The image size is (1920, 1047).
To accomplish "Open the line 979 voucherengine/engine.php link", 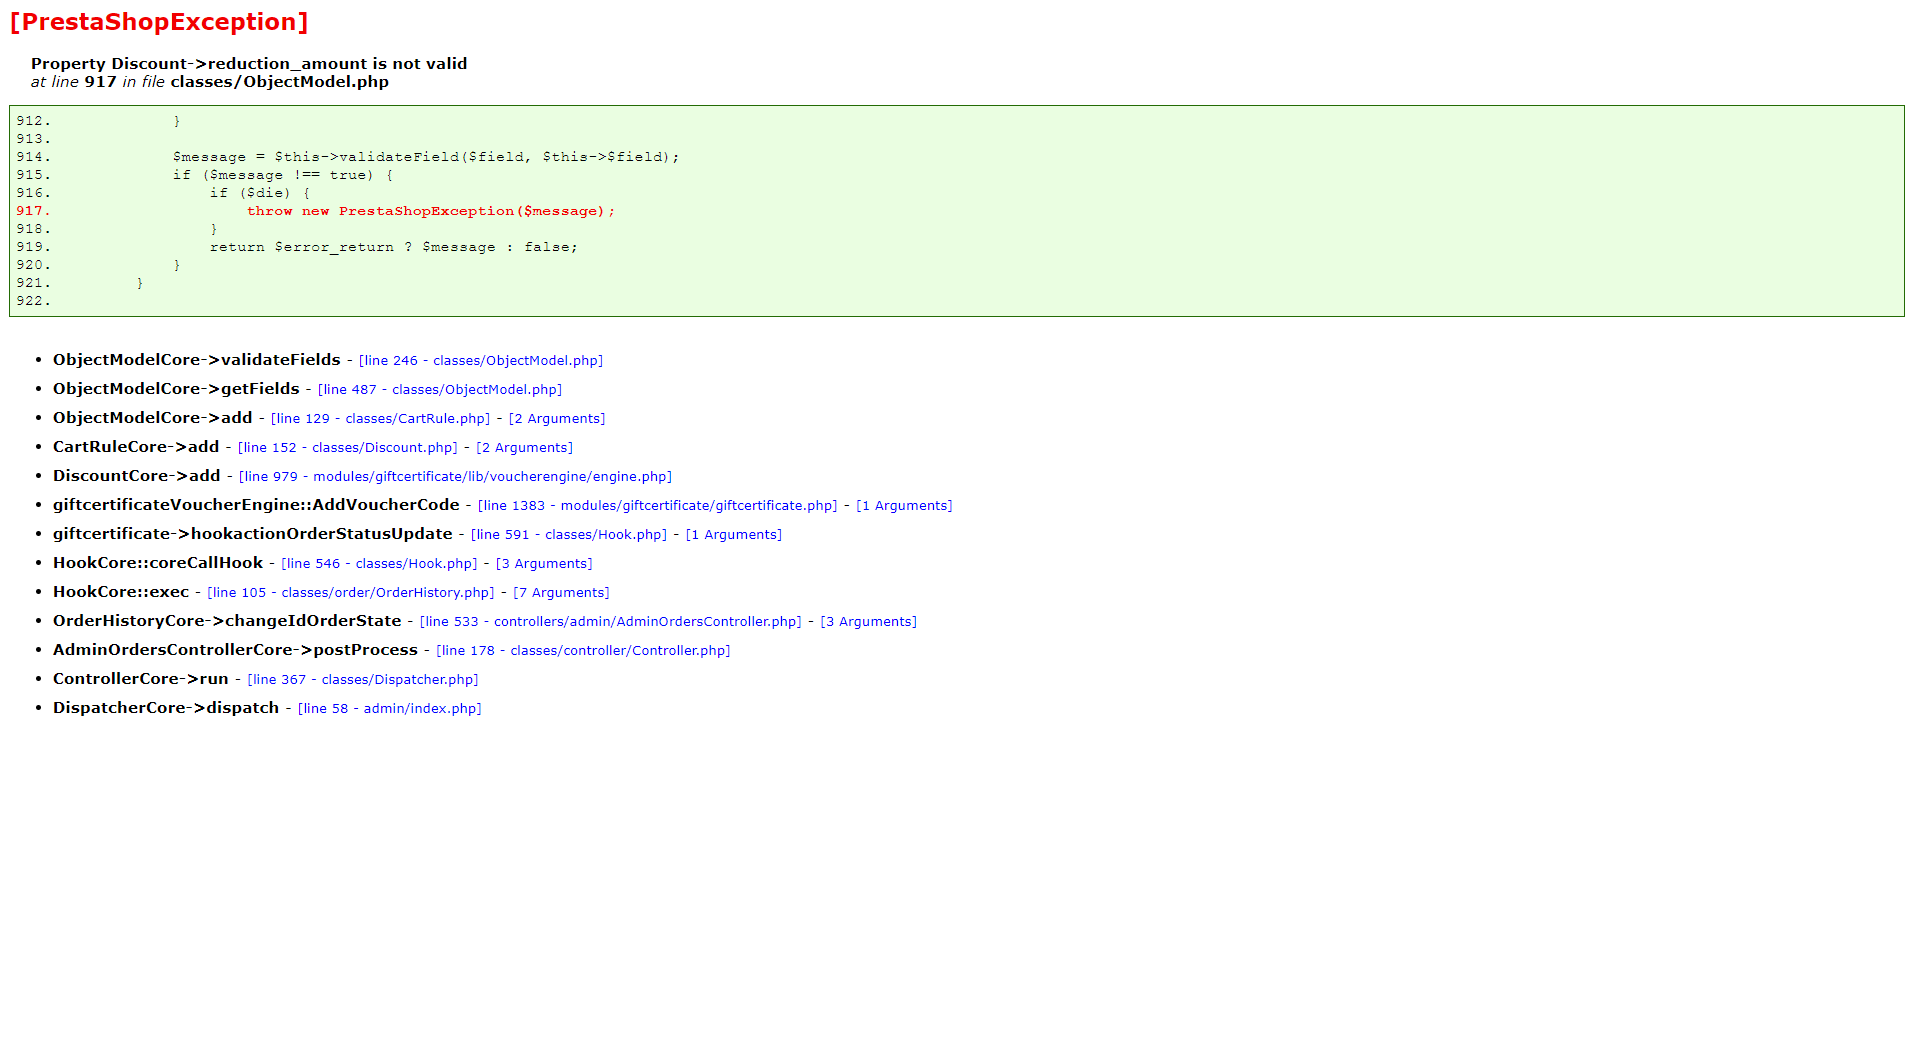I will click(455, 477).
